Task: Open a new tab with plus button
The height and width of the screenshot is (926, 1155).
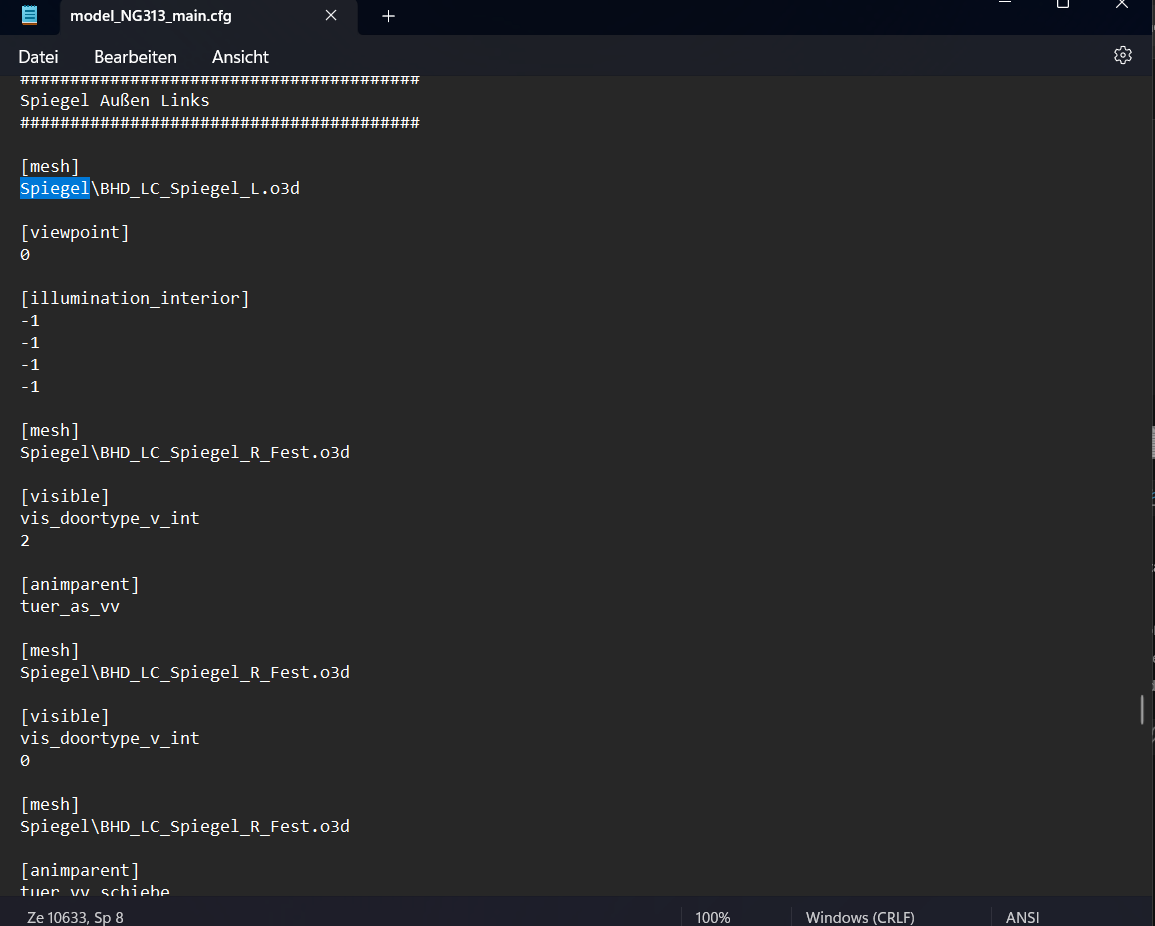Action: (x=389, y=16)
